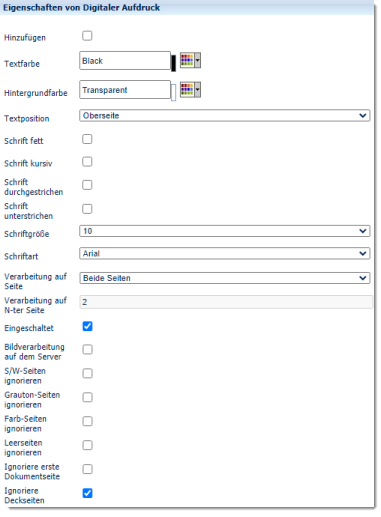Viewport: 381px width, 517px height.
Task: Open the Schriftart dropdown showing Arial
Action: [x=225, y=253]
